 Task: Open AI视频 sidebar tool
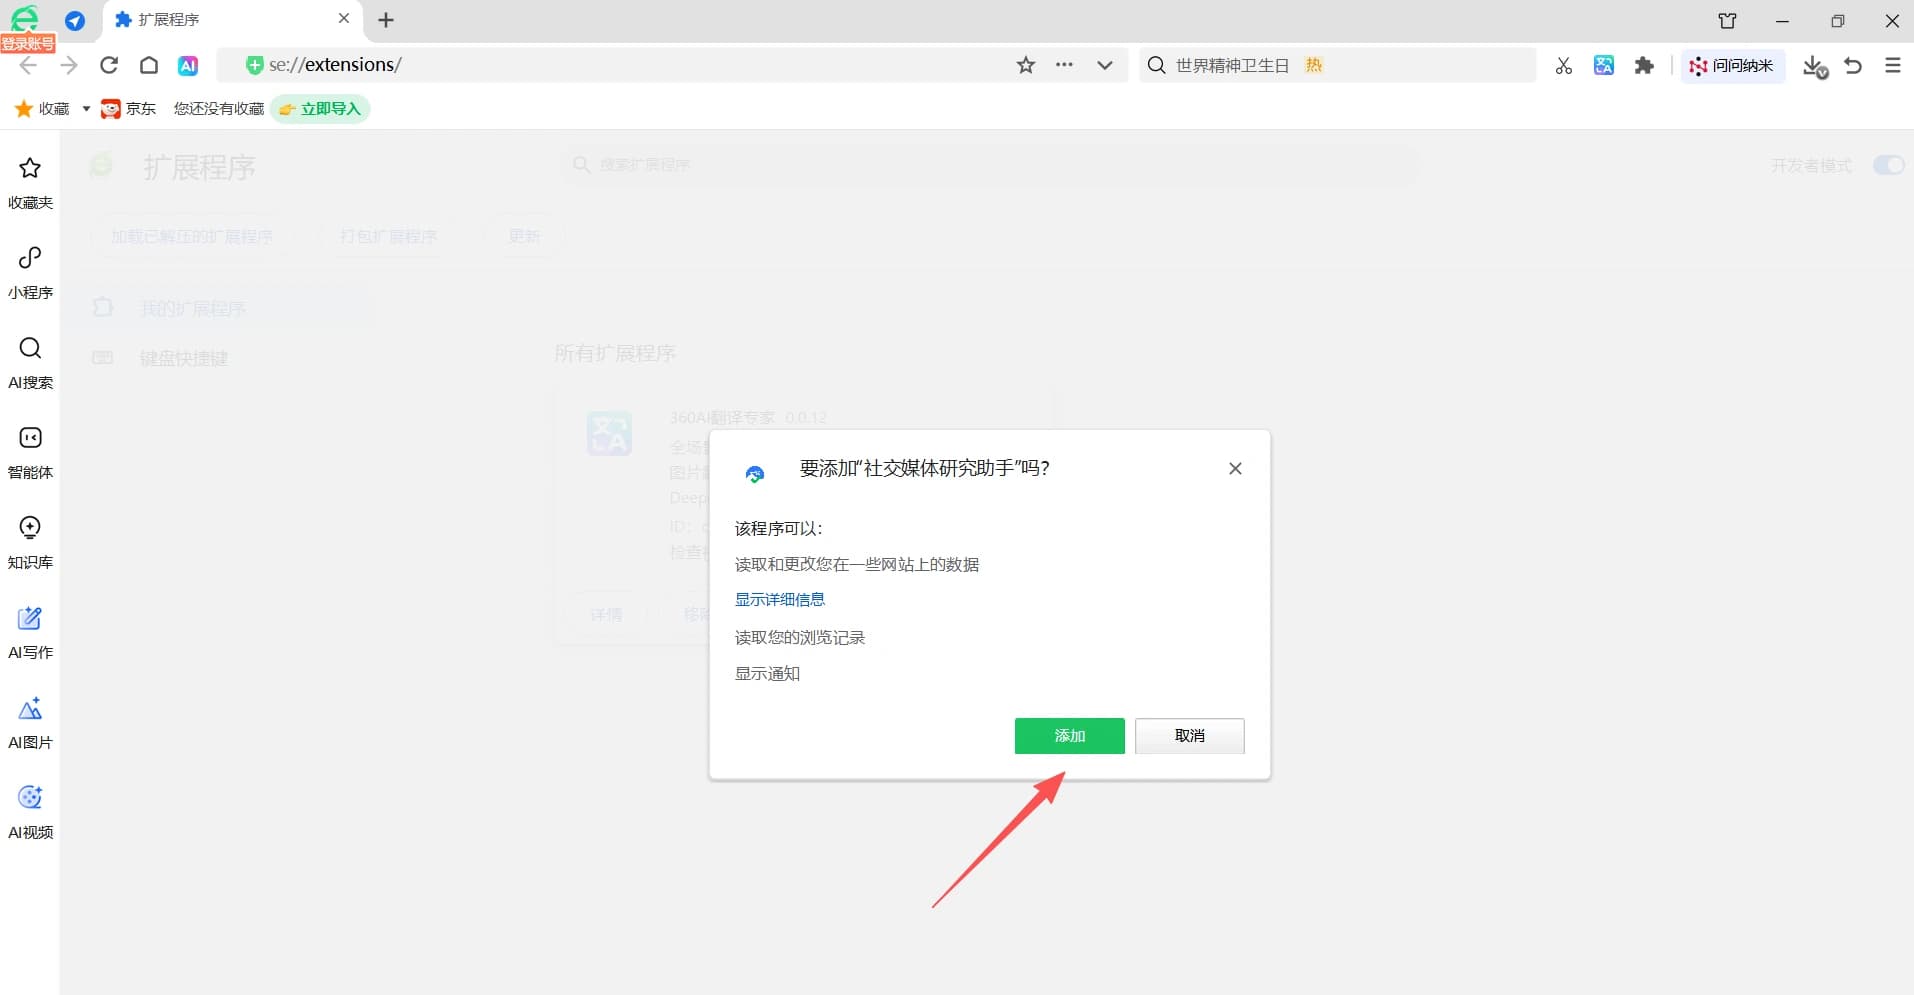30,813
